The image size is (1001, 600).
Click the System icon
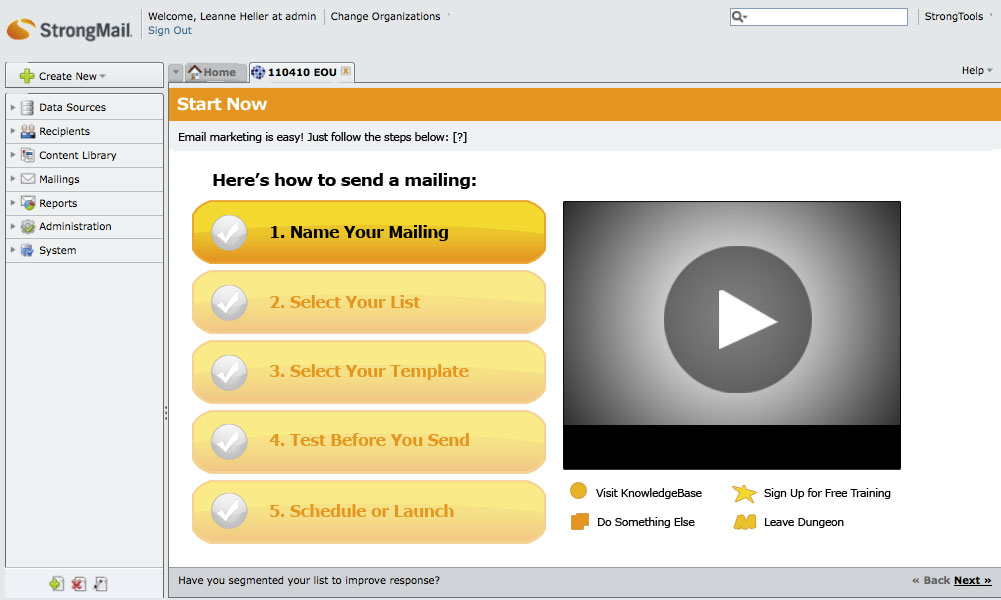pyautogui.click(x=27, y=250)
